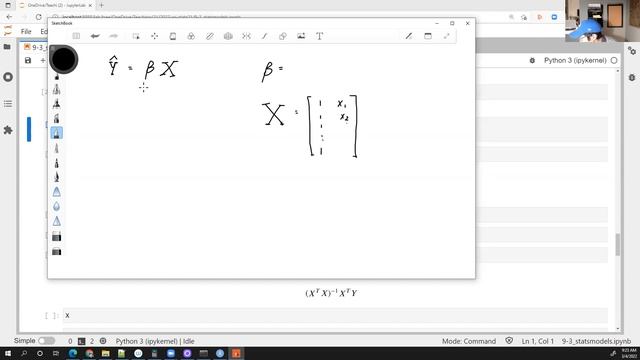This screenshot has height=360, width=640.
Task: Click Python 3 (ipykernel) kernel name
Action: click(x=575, y=60)
